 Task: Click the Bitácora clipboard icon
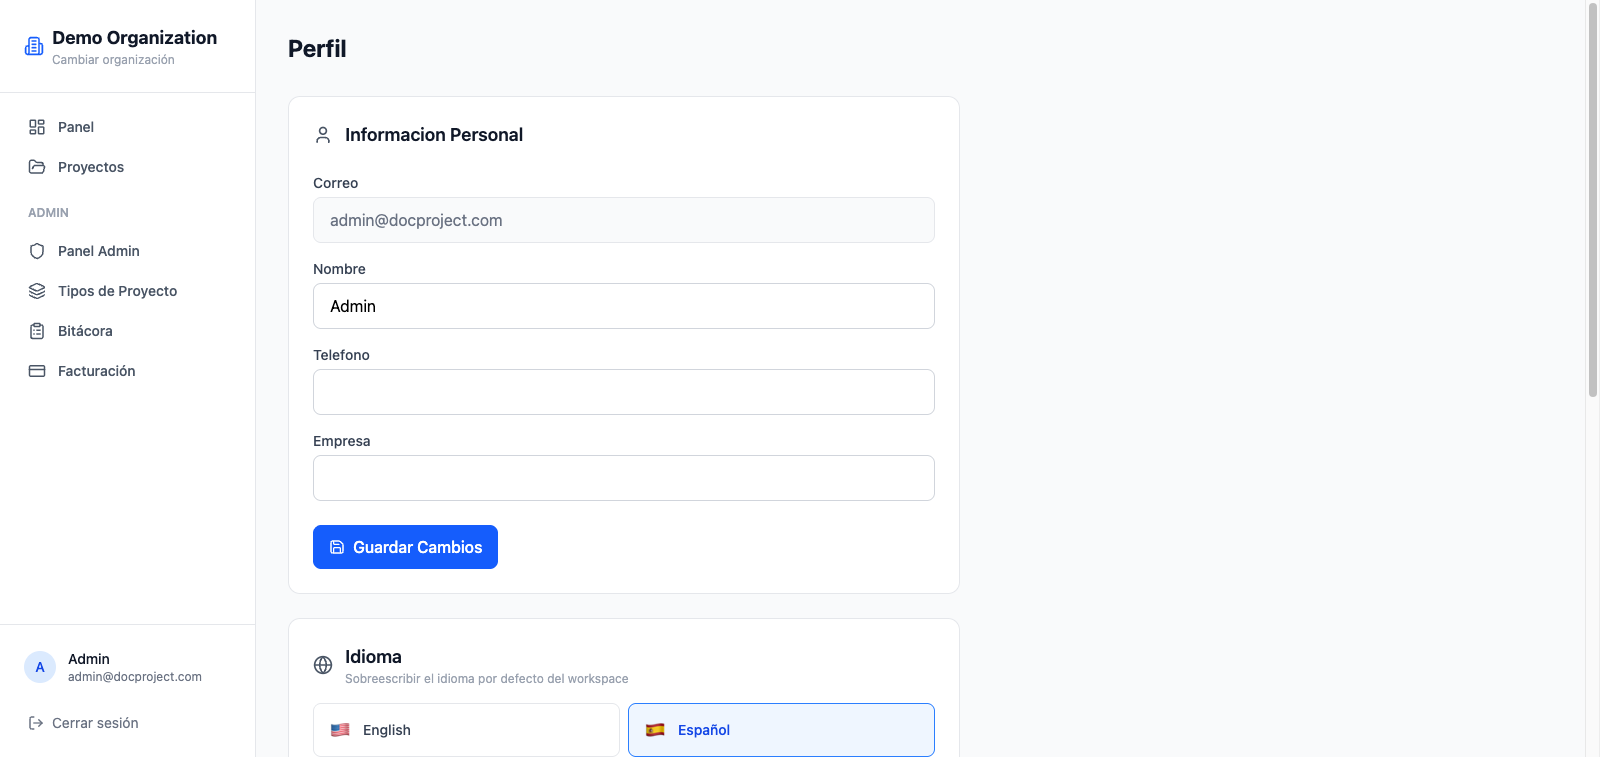click(37, 331)
